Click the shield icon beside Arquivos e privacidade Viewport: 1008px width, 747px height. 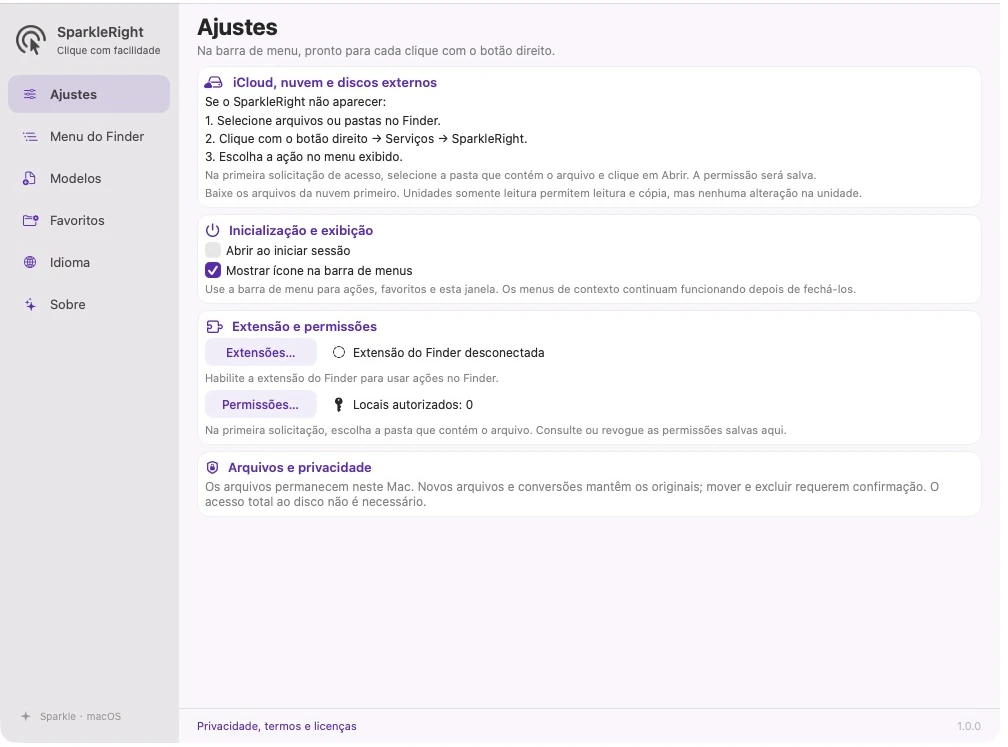tap(212, 467)
